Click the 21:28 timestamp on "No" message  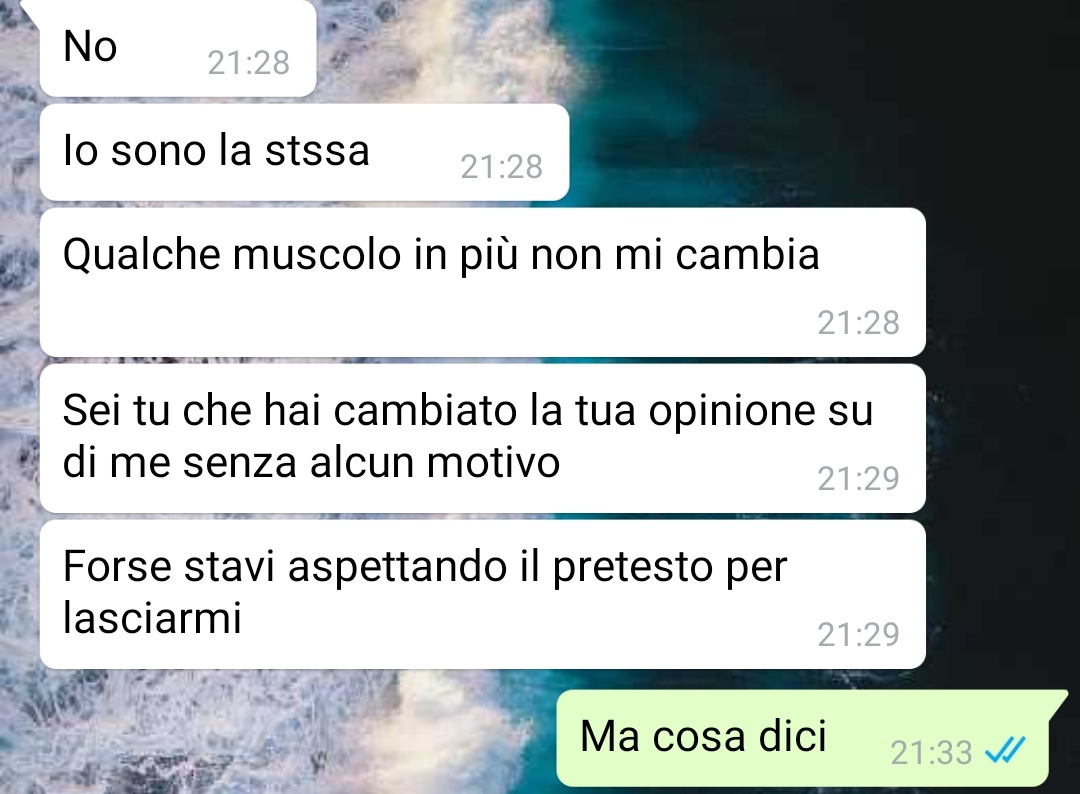[x=249, y=63]
